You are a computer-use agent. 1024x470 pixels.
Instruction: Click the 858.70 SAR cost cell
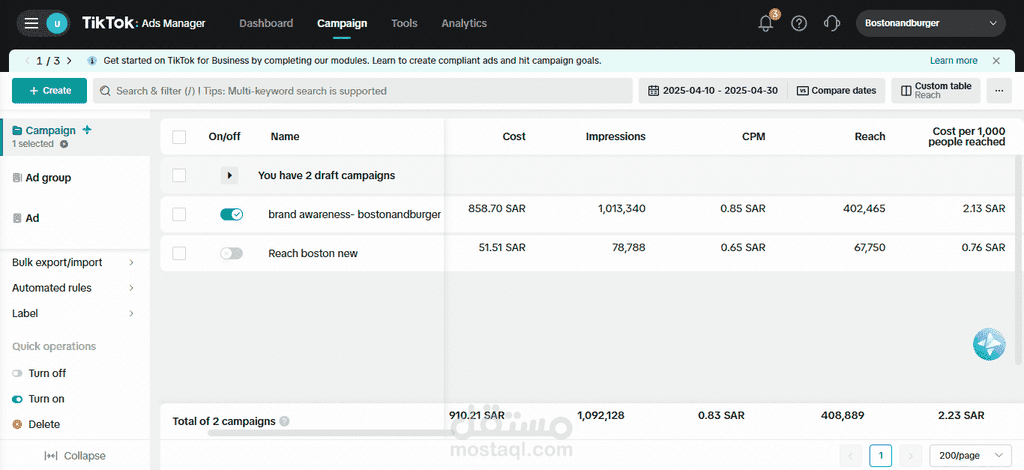[x=497, y=208]
